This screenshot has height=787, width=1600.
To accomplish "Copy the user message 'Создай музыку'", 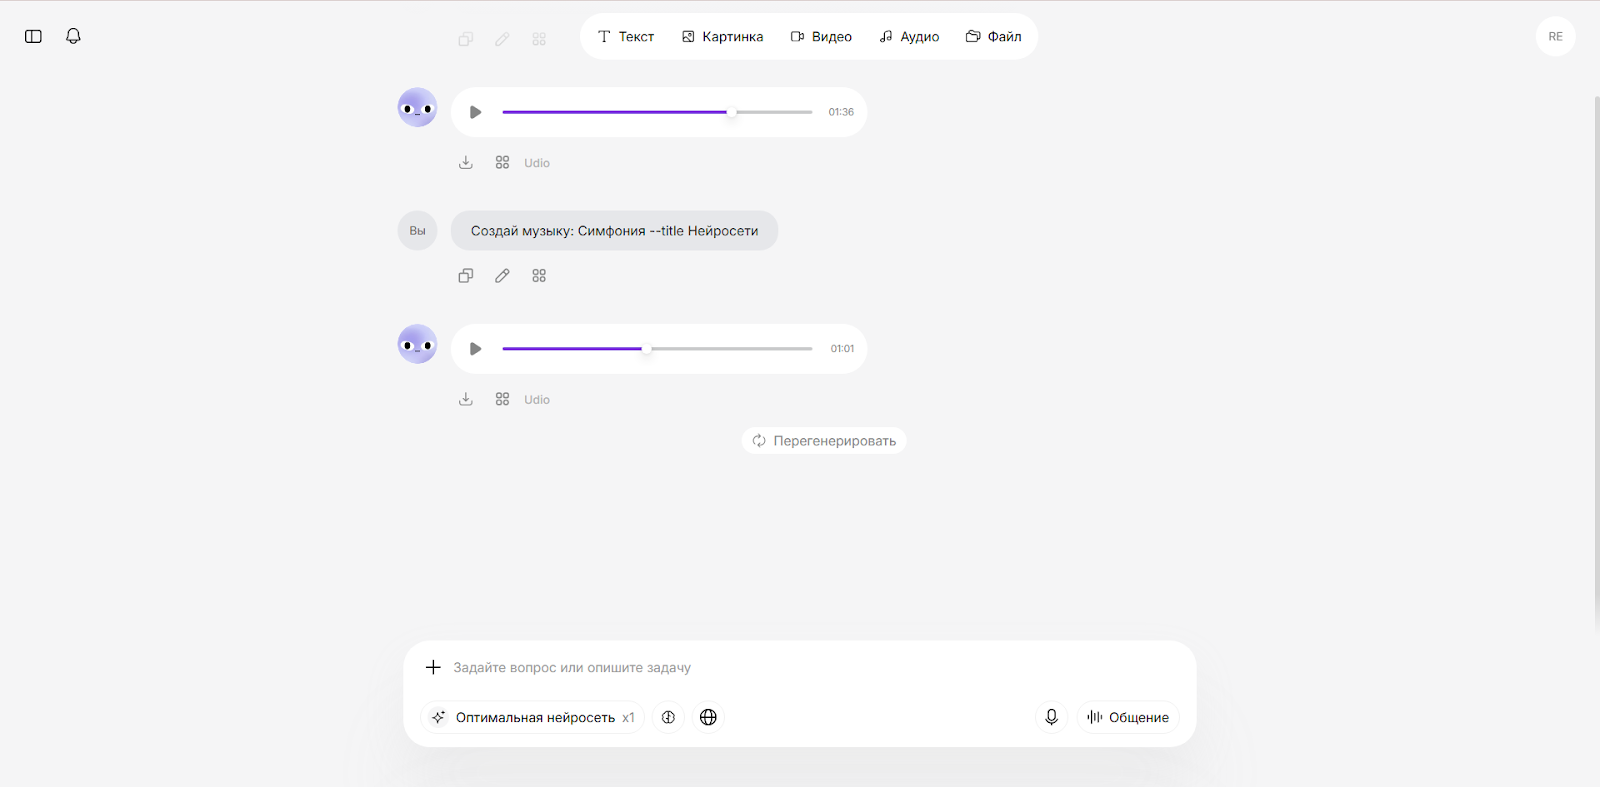I will click(466, 276).
